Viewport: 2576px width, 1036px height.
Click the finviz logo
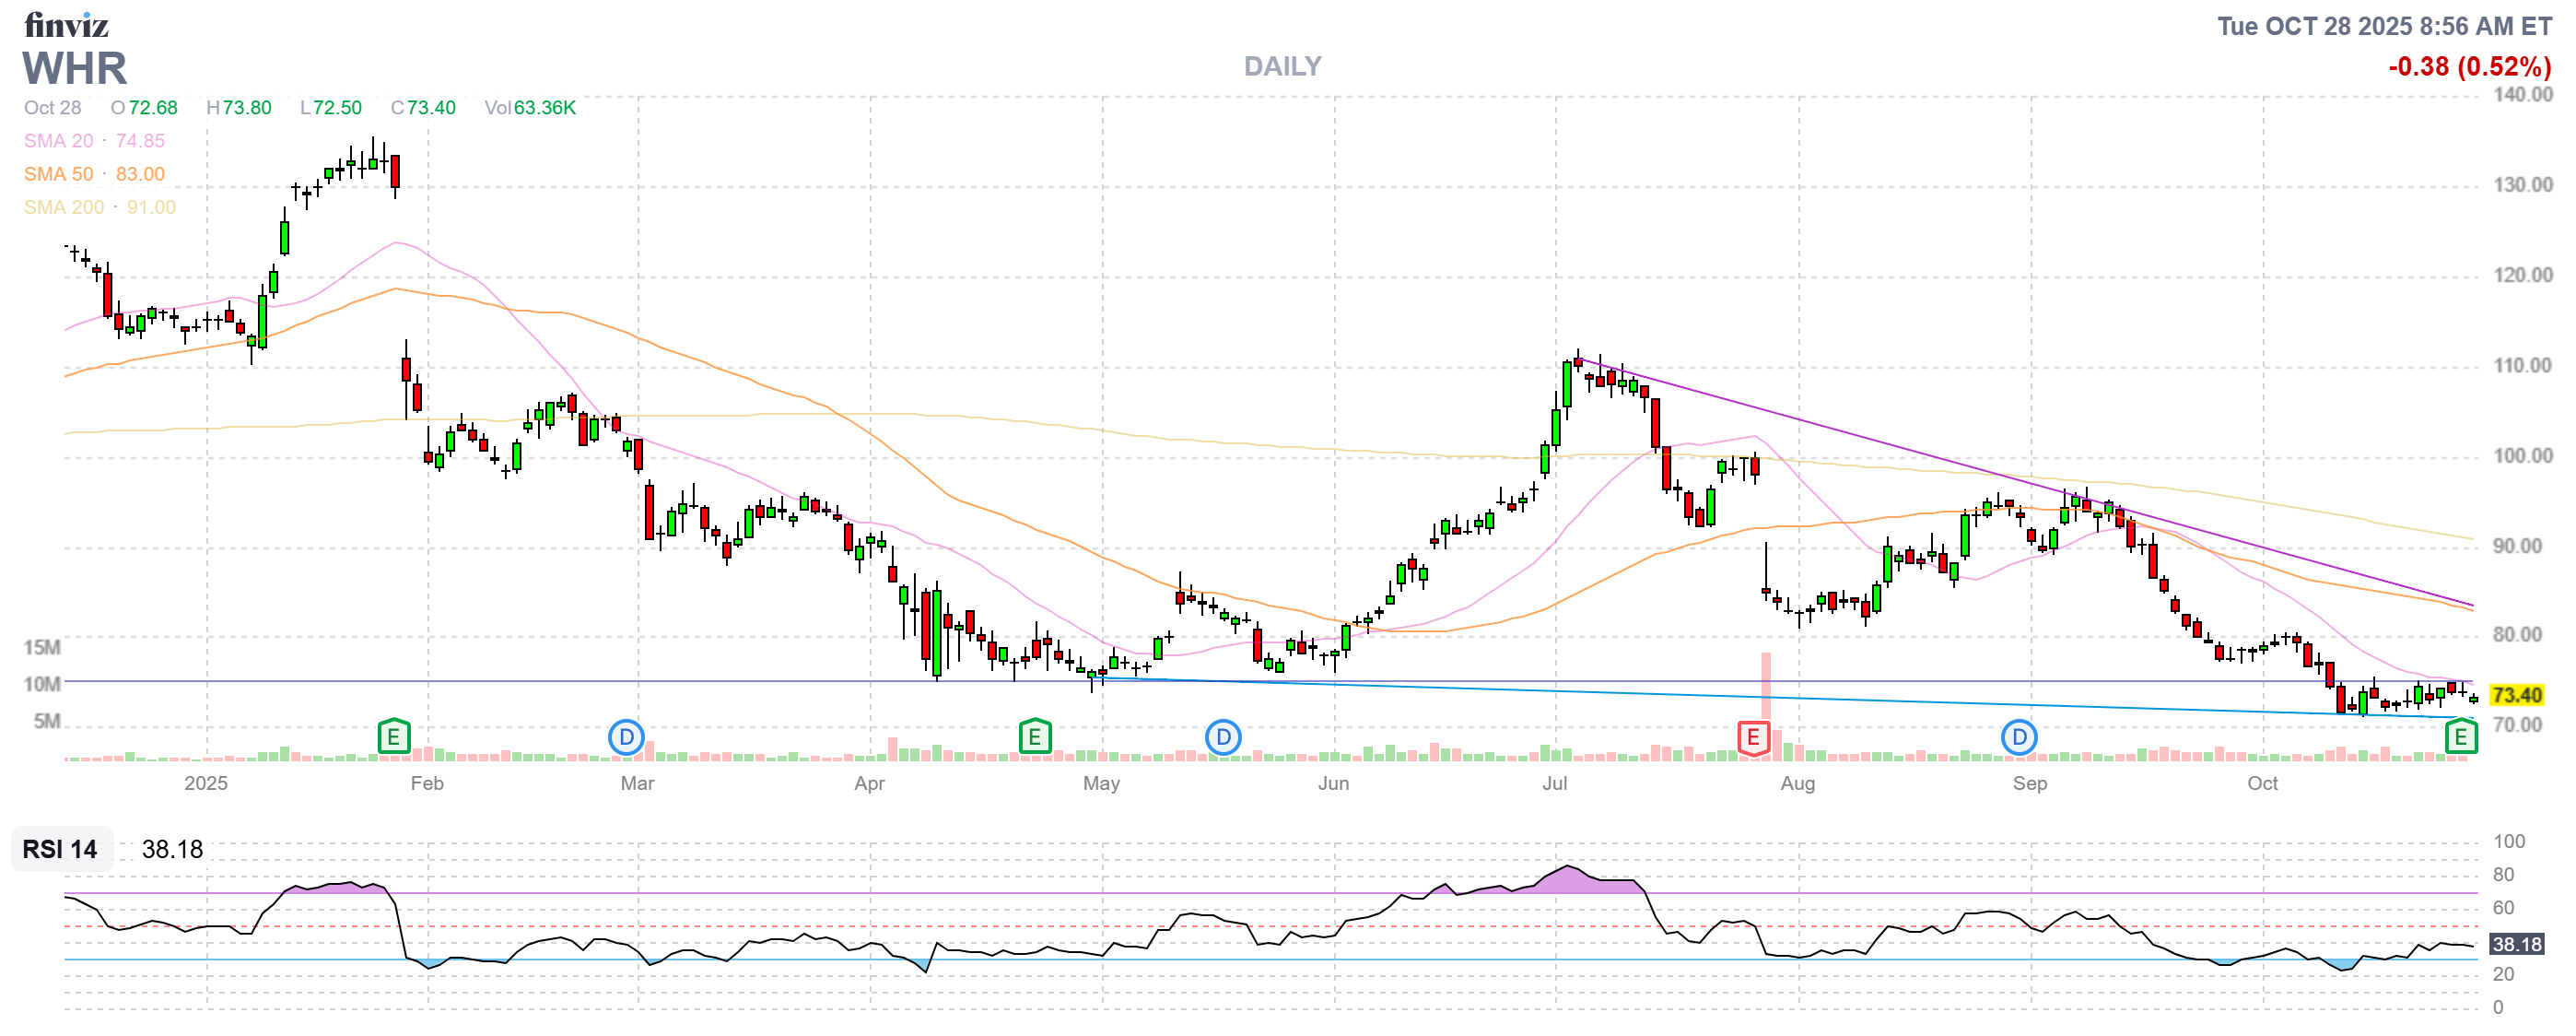pyautogui.click(x=66, y=25)
